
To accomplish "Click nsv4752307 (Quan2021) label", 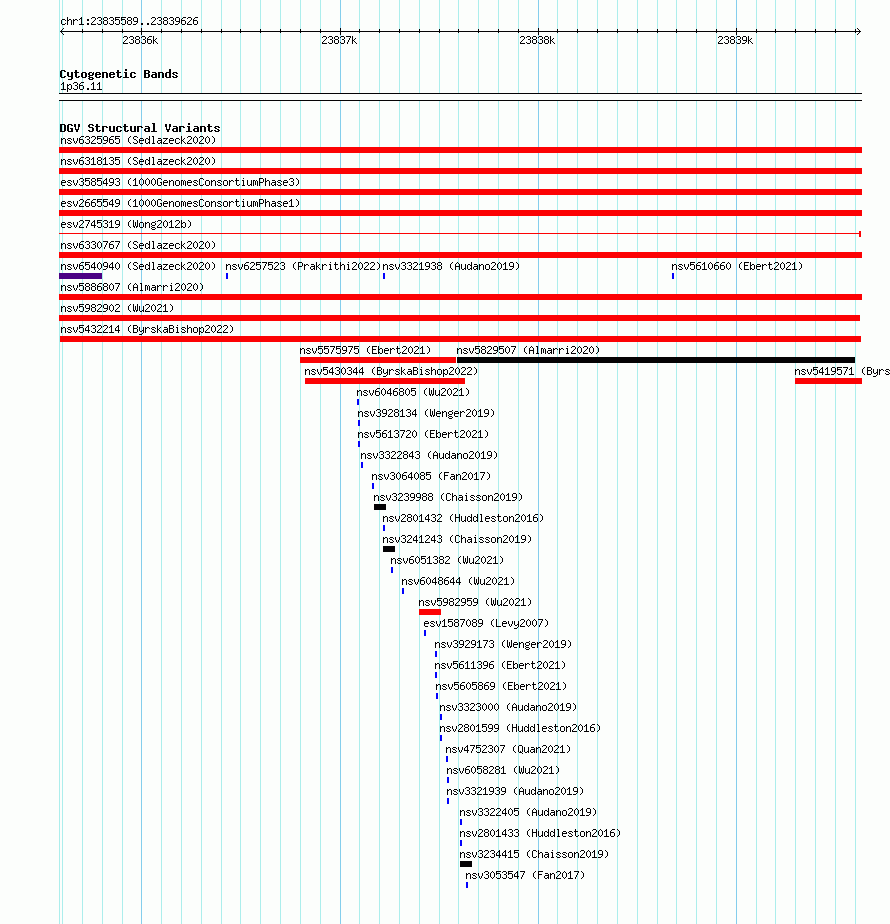I will (x=508, y=750).
